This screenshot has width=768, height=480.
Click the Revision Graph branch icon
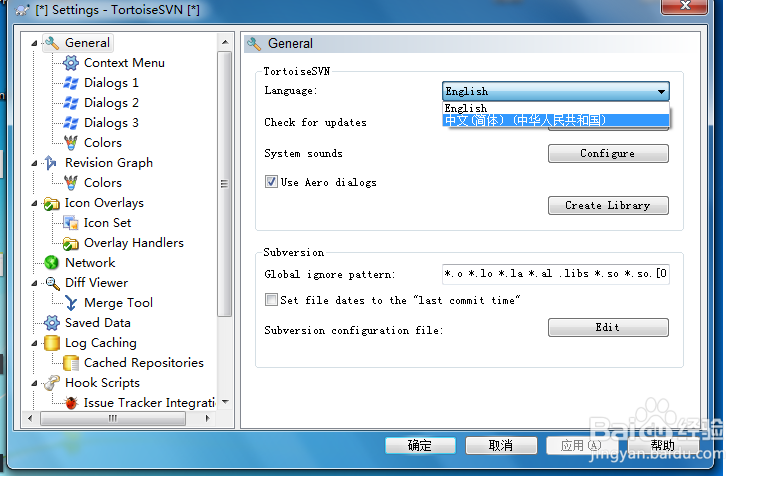coord(51,163)
